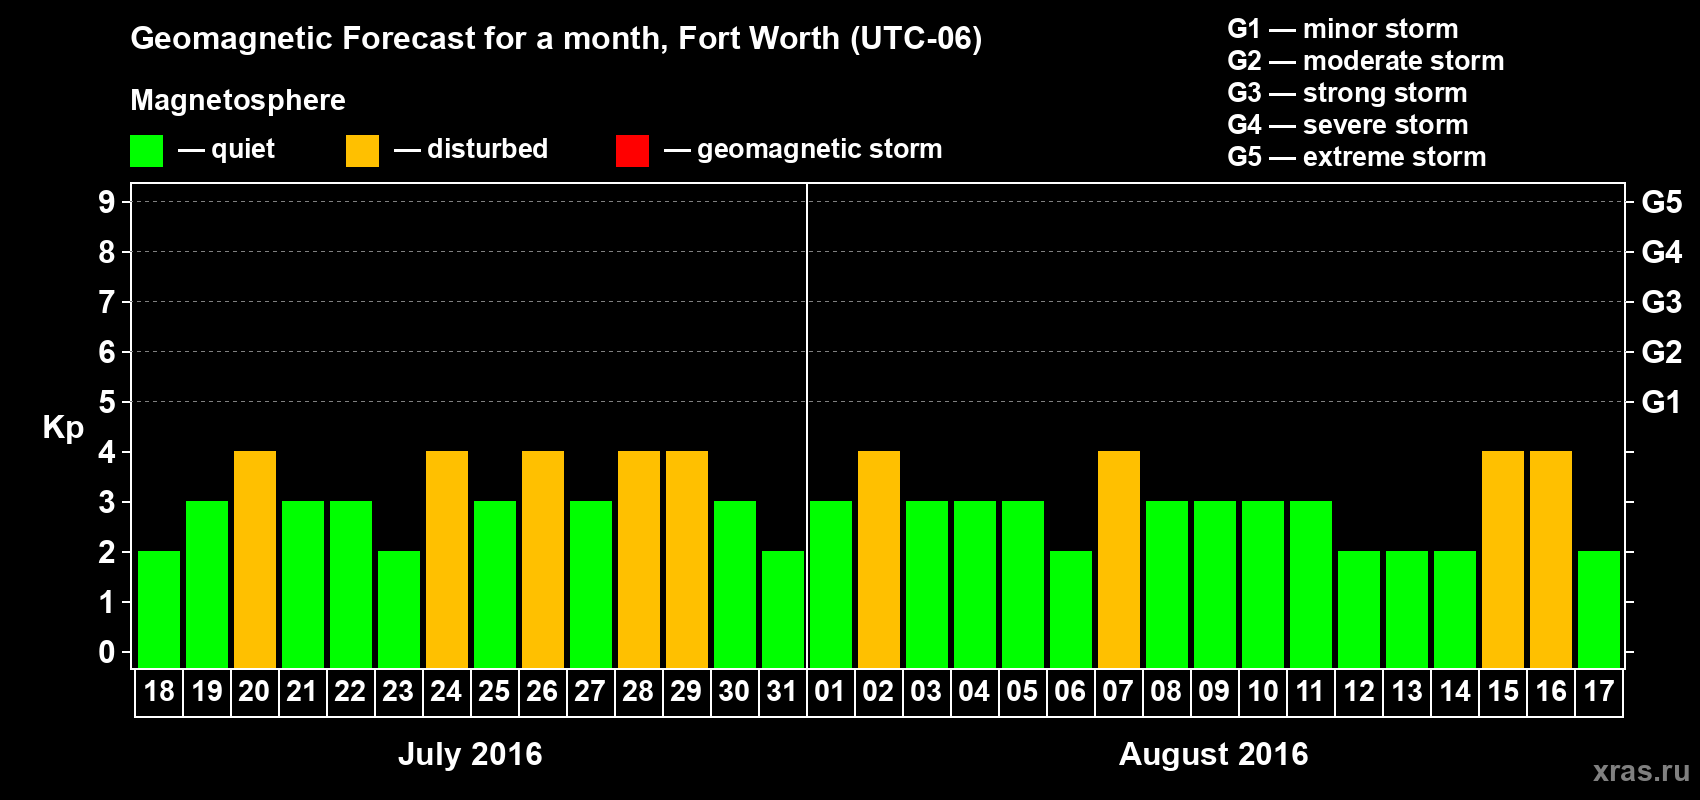Click date label '25' on x-axis
The width and height of the screenshot is (1700, 800).
coord(494,692)
